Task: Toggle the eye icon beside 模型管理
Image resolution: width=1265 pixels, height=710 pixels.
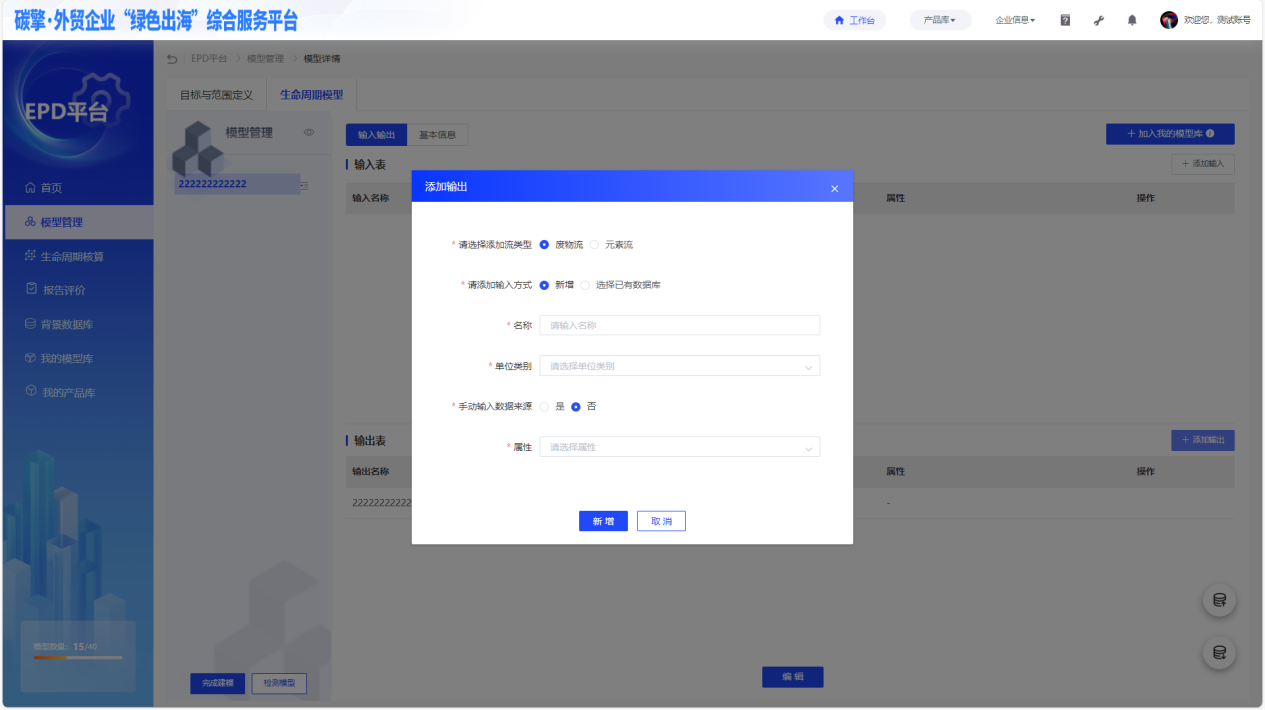Action: tap(309, 133)
